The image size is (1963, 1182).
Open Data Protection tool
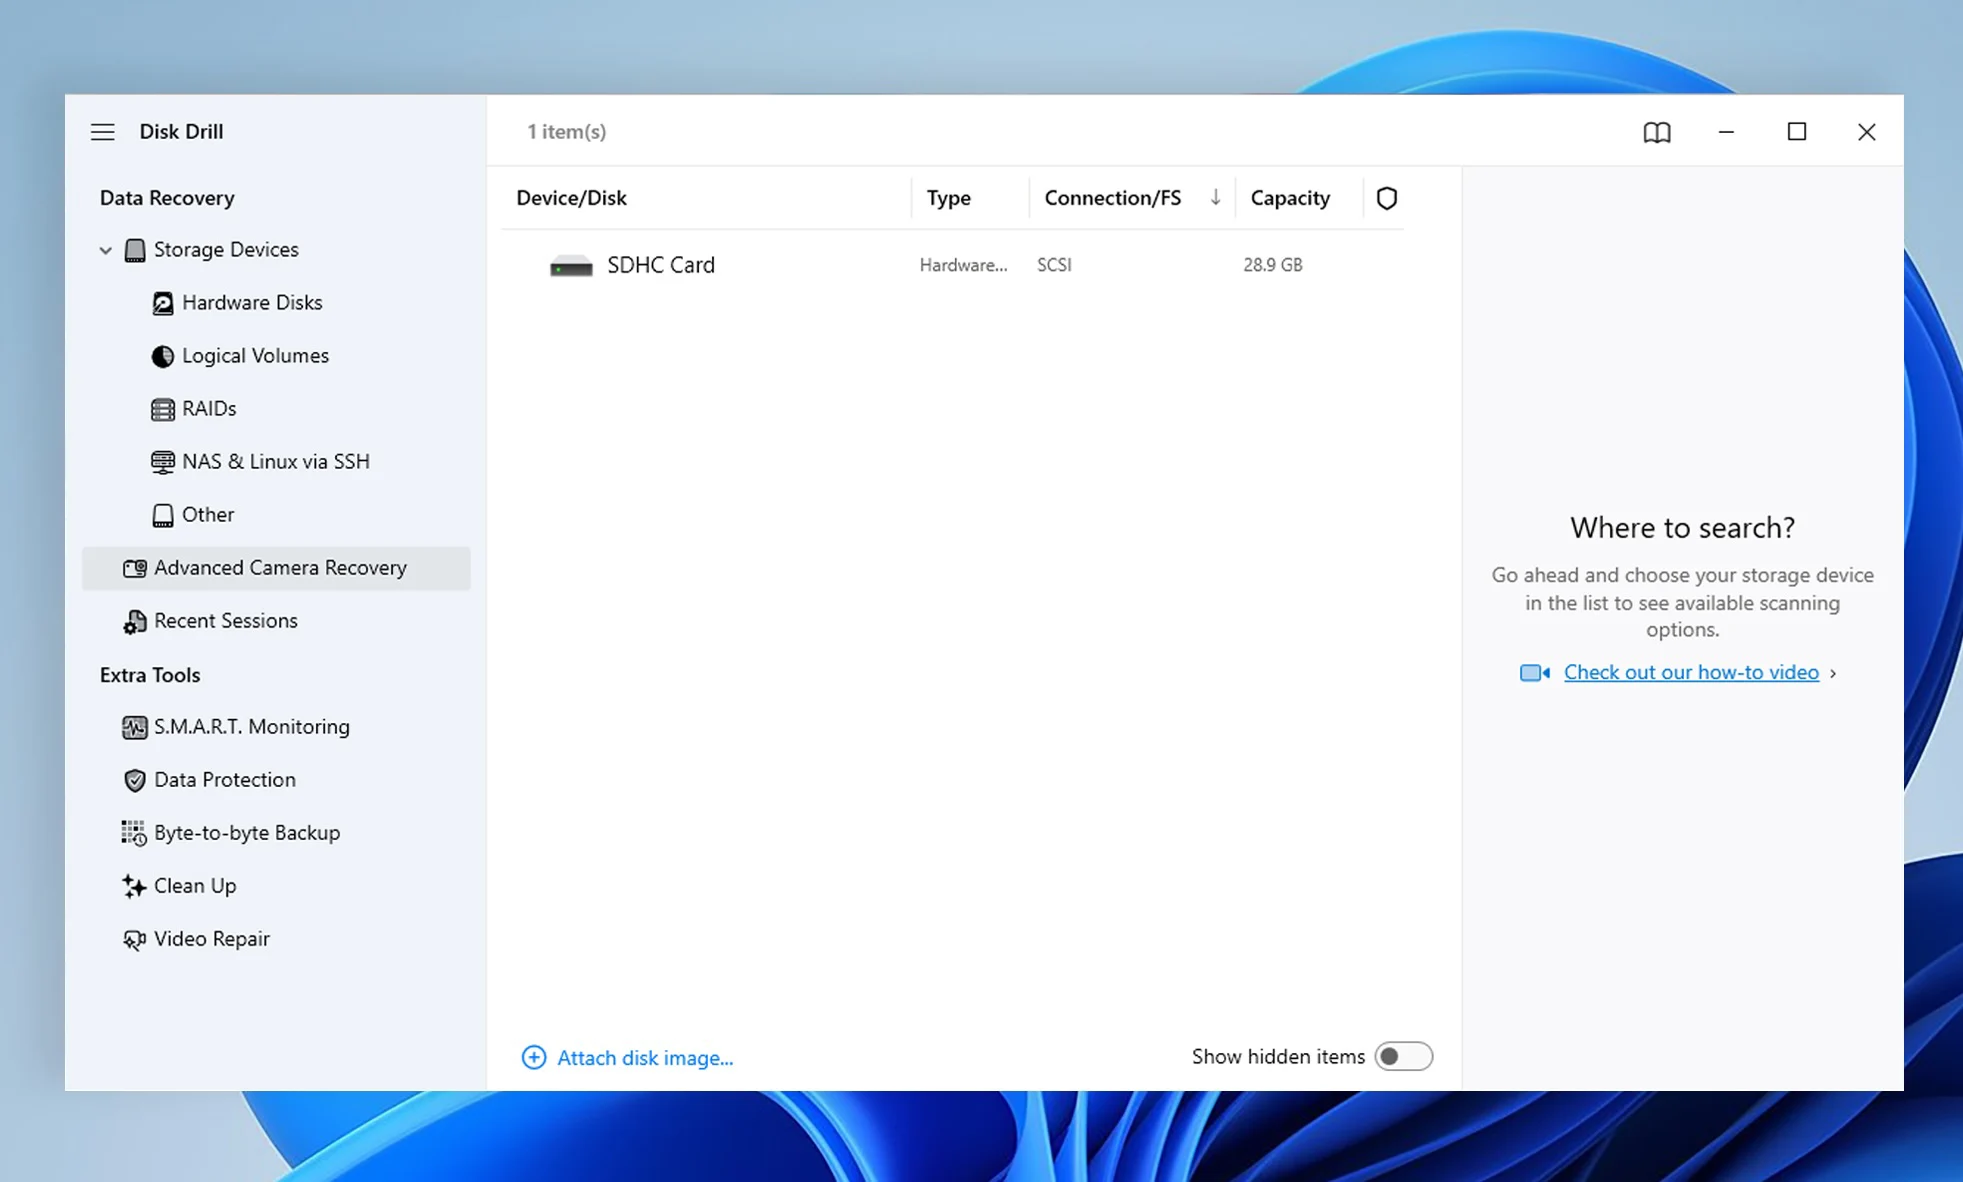224,780
